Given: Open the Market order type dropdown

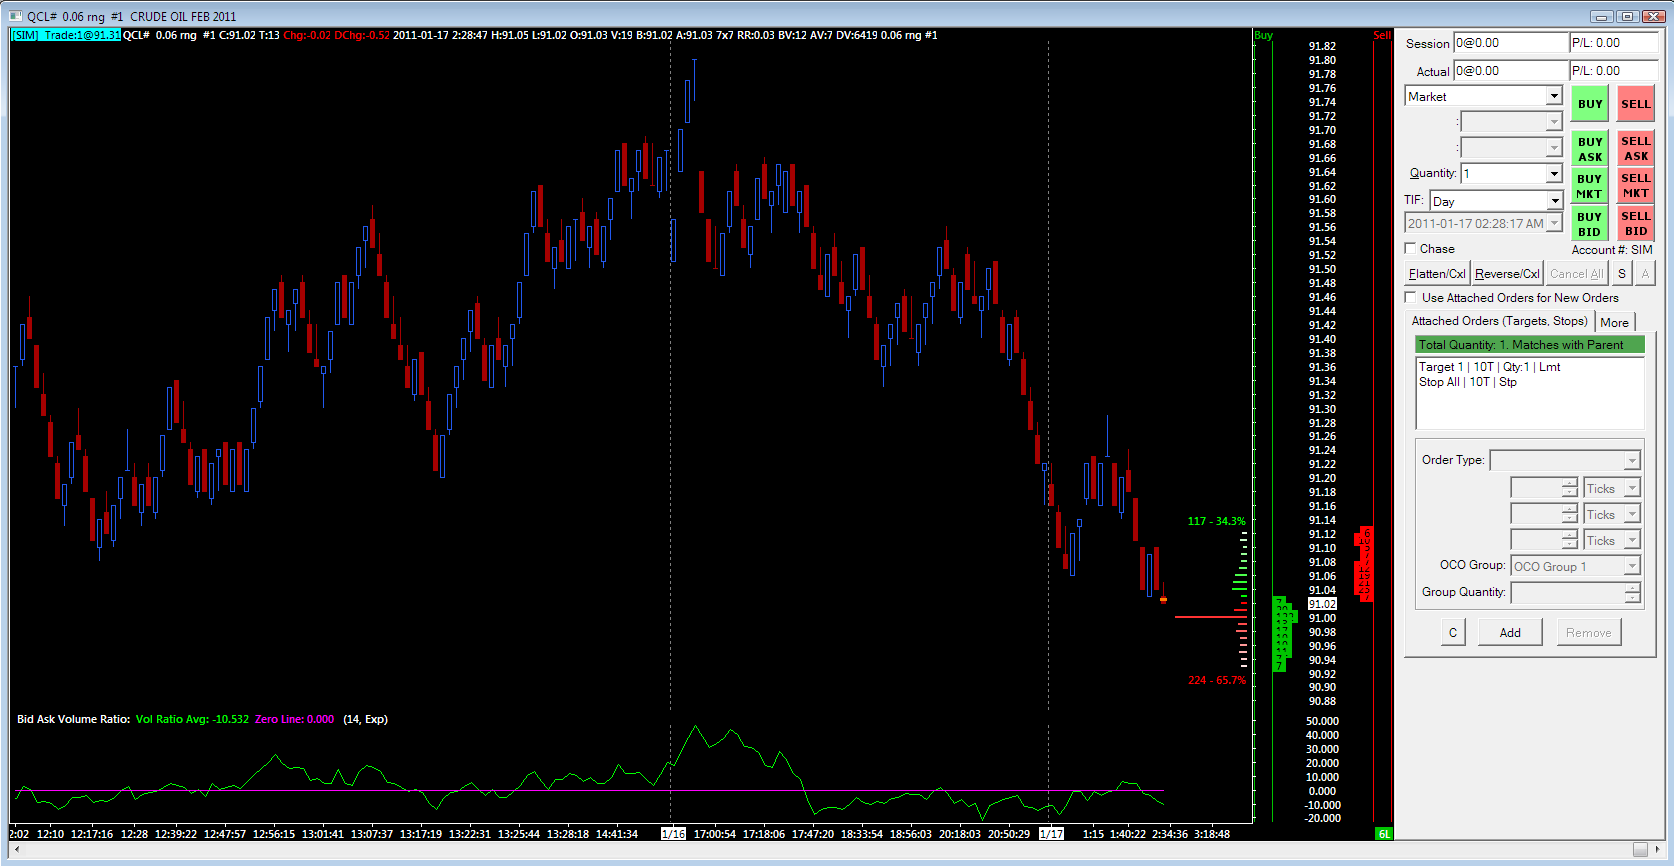Looking at the screenshot, I should (x=1554, y=96).
